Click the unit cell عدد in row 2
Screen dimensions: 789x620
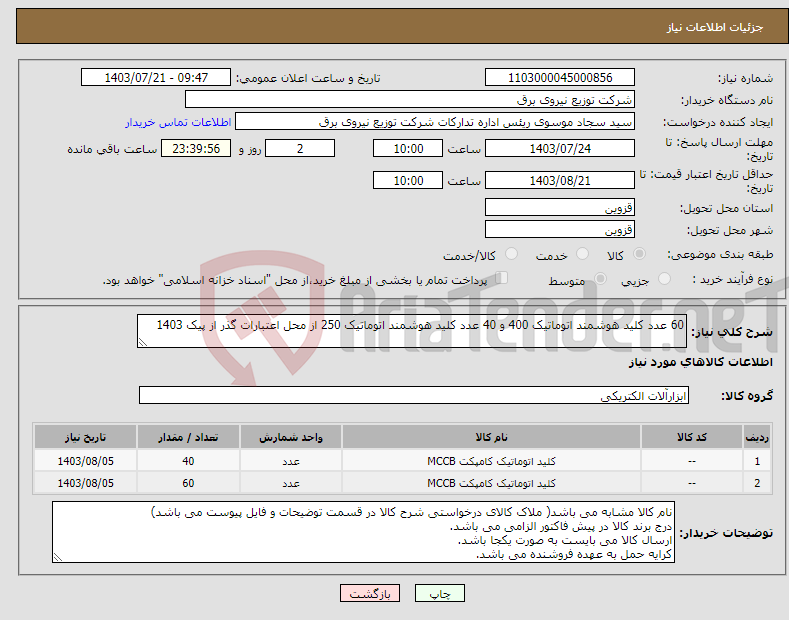tap(291, 483)
